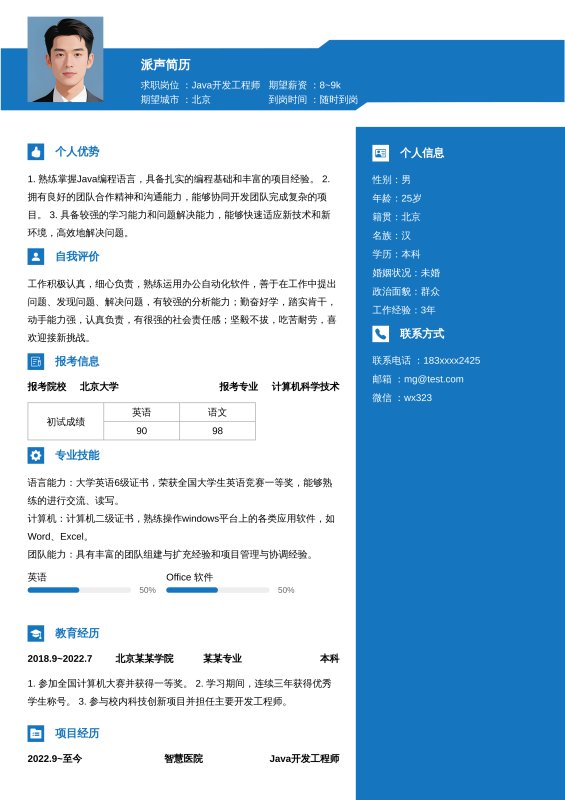Click the 个人信息 sidebar heading
The width and height of the screenshot is (565, 800).
[x=422, y=153]
